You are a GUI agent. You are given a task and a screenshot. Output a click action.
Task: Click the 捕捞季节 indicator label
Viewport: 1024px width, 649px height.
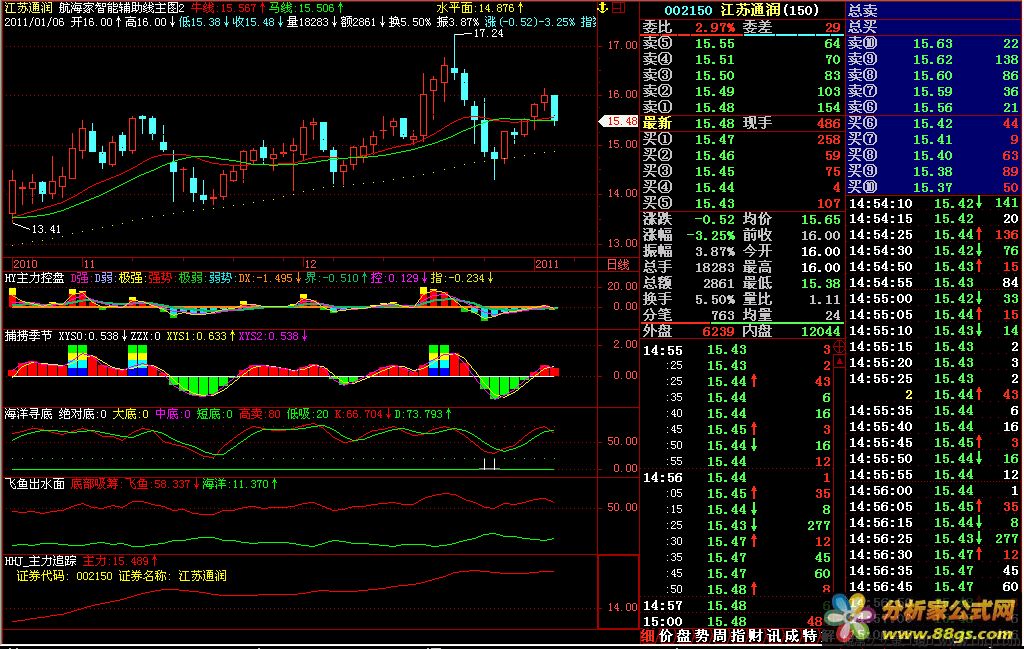pyautogui.click(x=28, y=336)
